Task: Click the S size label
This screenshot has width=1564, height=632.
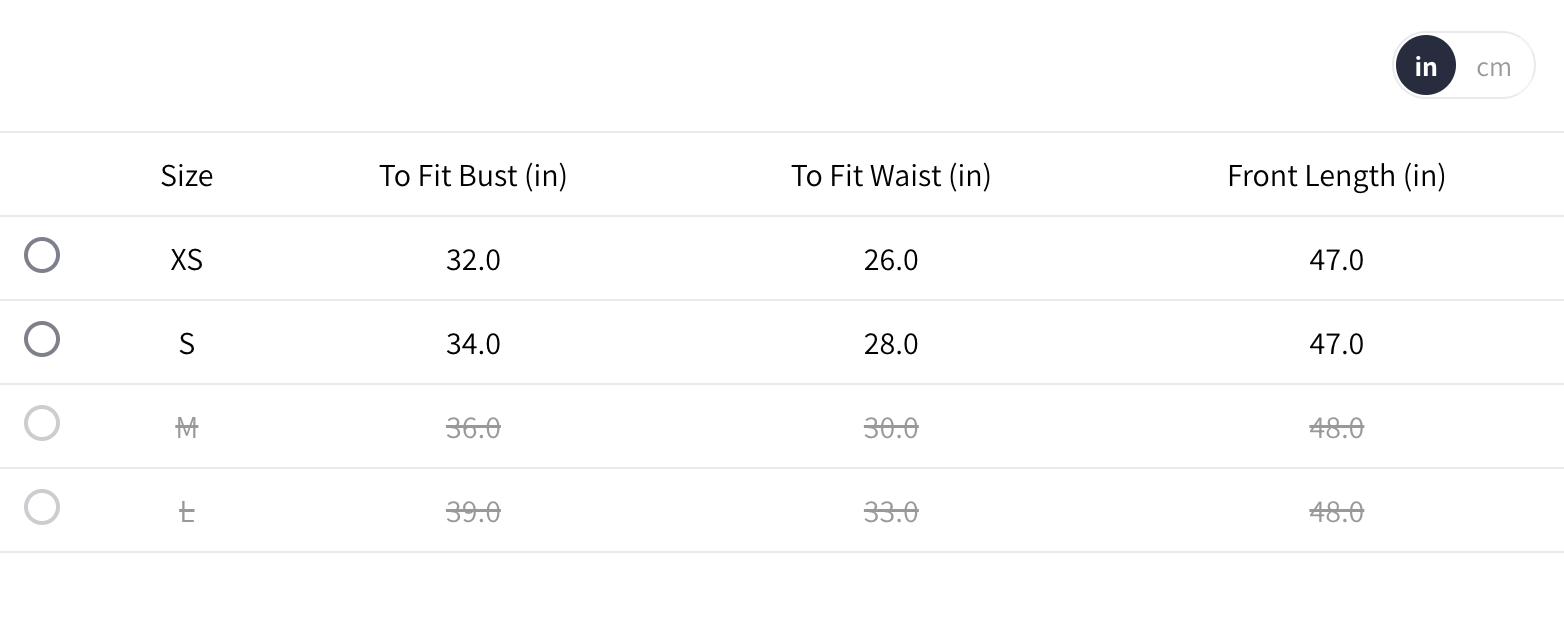Action: (187, 344)
